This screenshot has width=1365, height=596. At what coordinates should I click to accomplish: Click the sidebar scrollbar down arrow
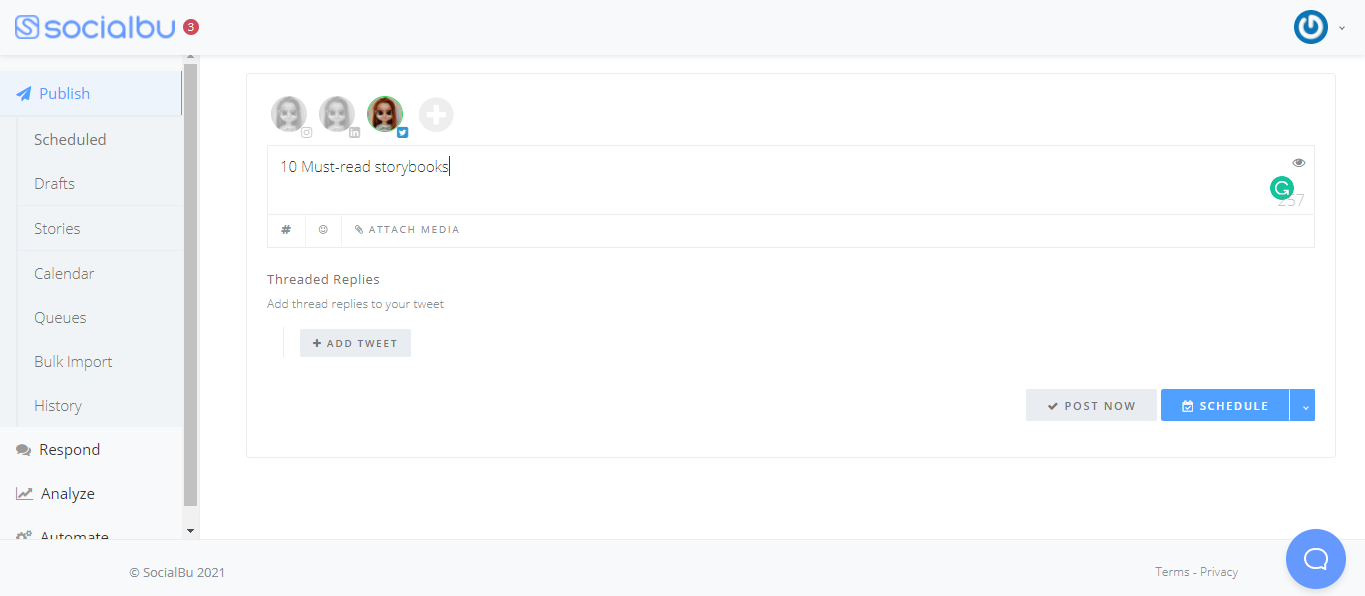(x=191, y=530)
